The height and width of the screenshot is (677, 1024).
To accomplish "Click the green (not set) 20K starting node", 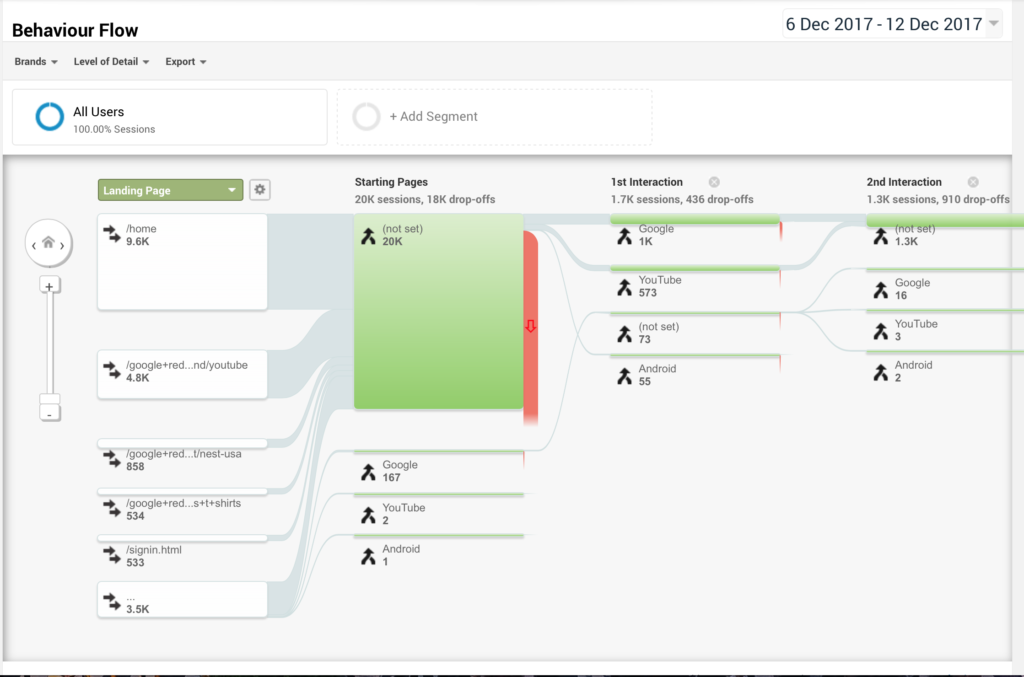I will click(438, 311).
